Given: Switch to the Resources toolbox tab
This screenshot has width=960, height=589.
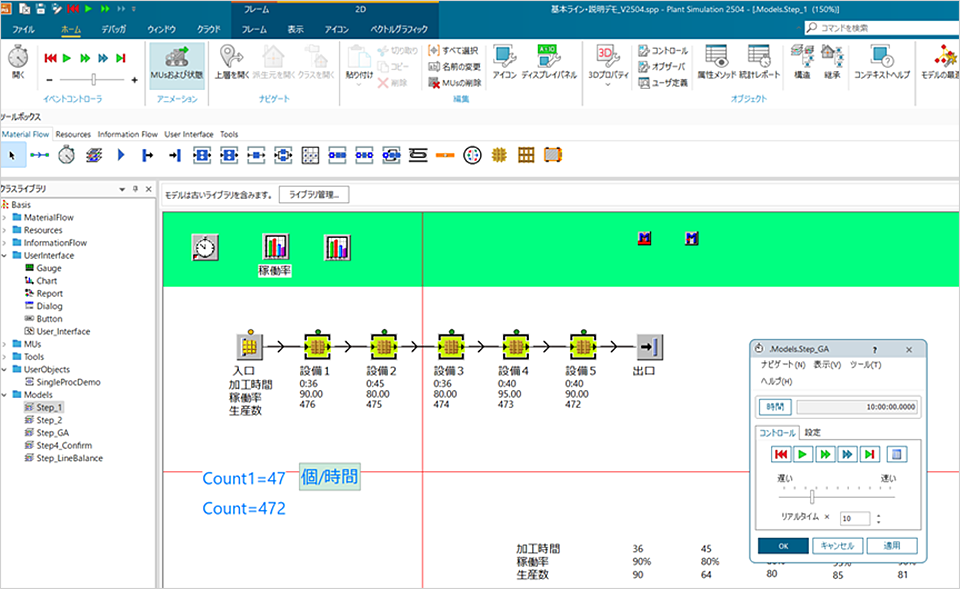Looking at the screenshot, I should click(73, 134).
